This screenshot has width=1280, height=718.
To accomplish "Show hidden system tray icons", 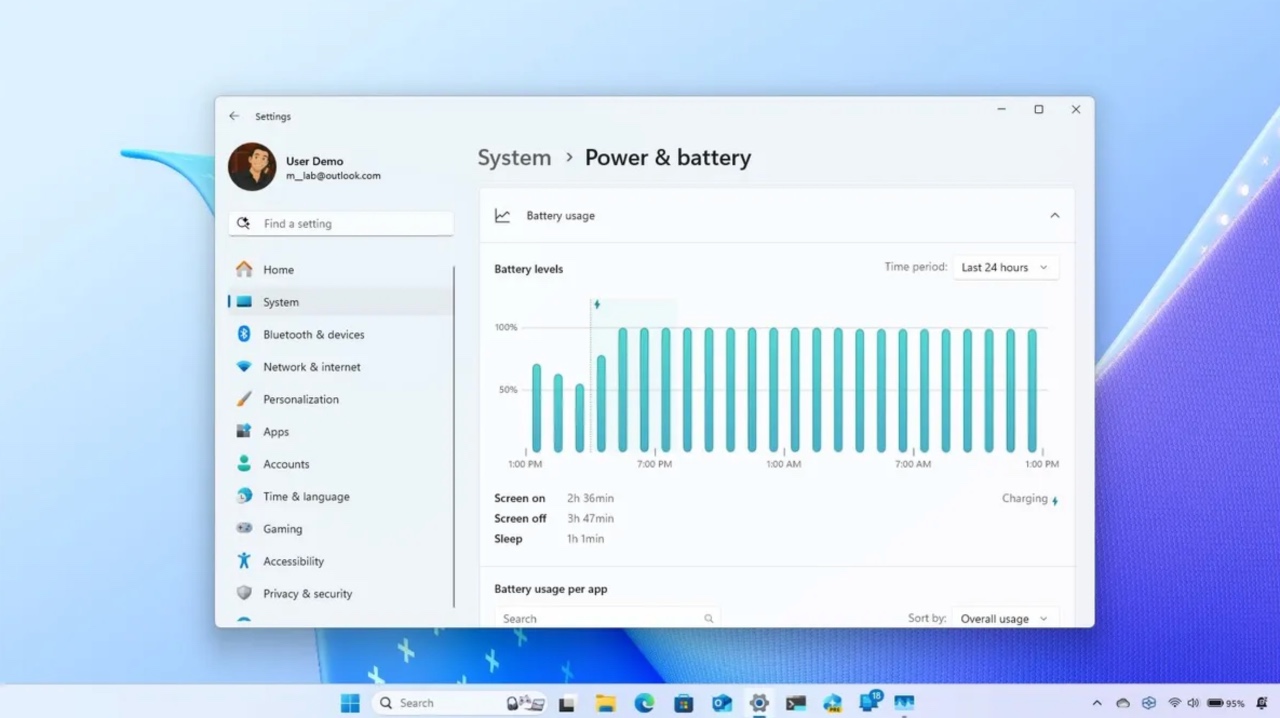I will tap(1097, 703).
